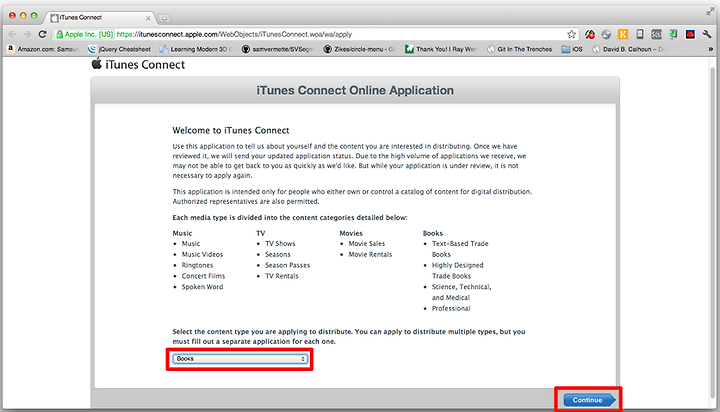
Task: Click the Highly Designed Trade Books item
Action: click(x=457, y=271)
